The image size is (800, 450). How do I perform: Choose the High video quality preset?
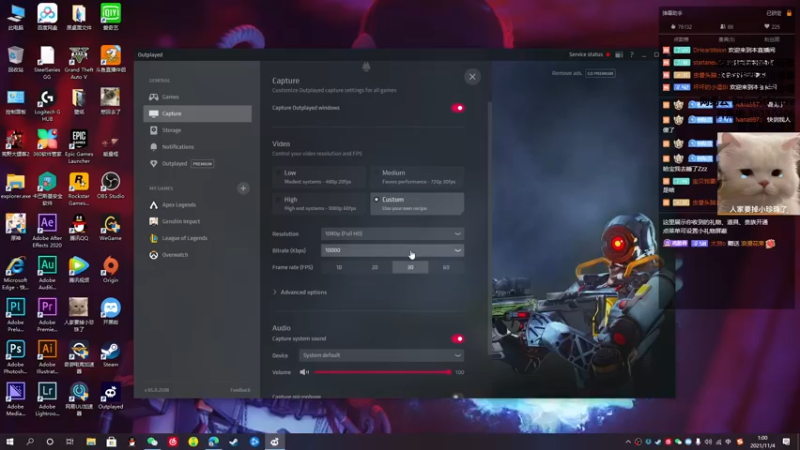(319, 204)
